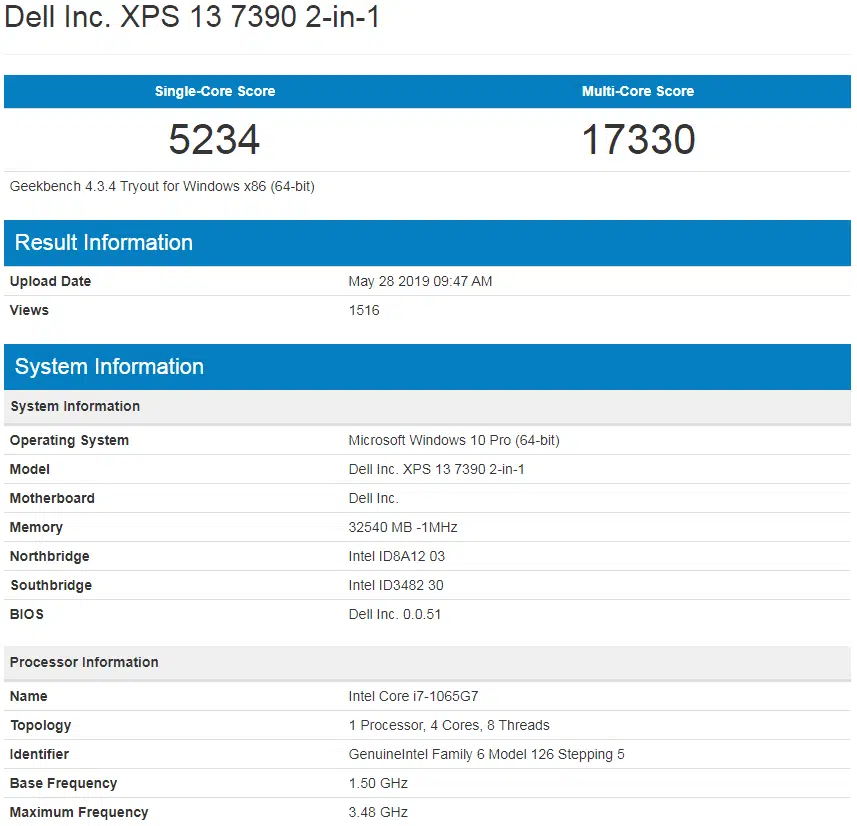Click the Identifier label
The image size is (857, 826).
[39, 754]
